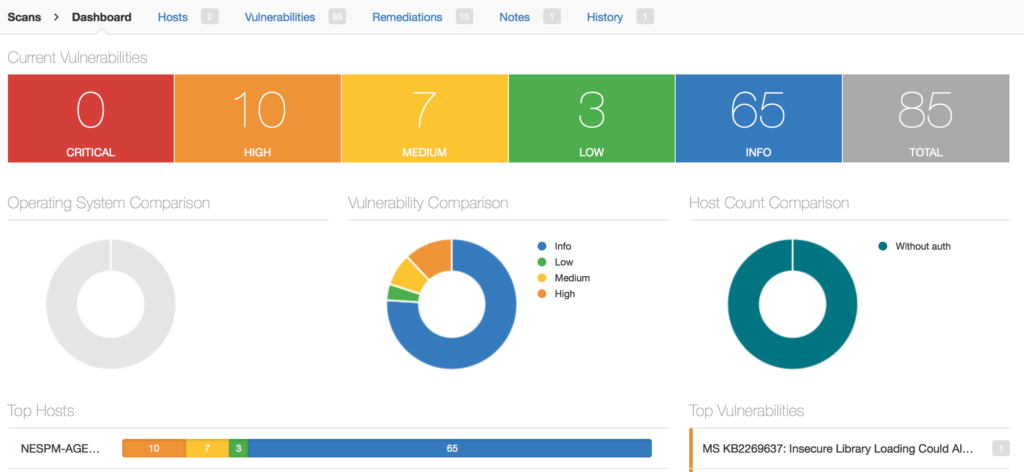Toggle the Medium legend dot
The height and width of the screenshot is (472, 1024).
tap(541, 278)
